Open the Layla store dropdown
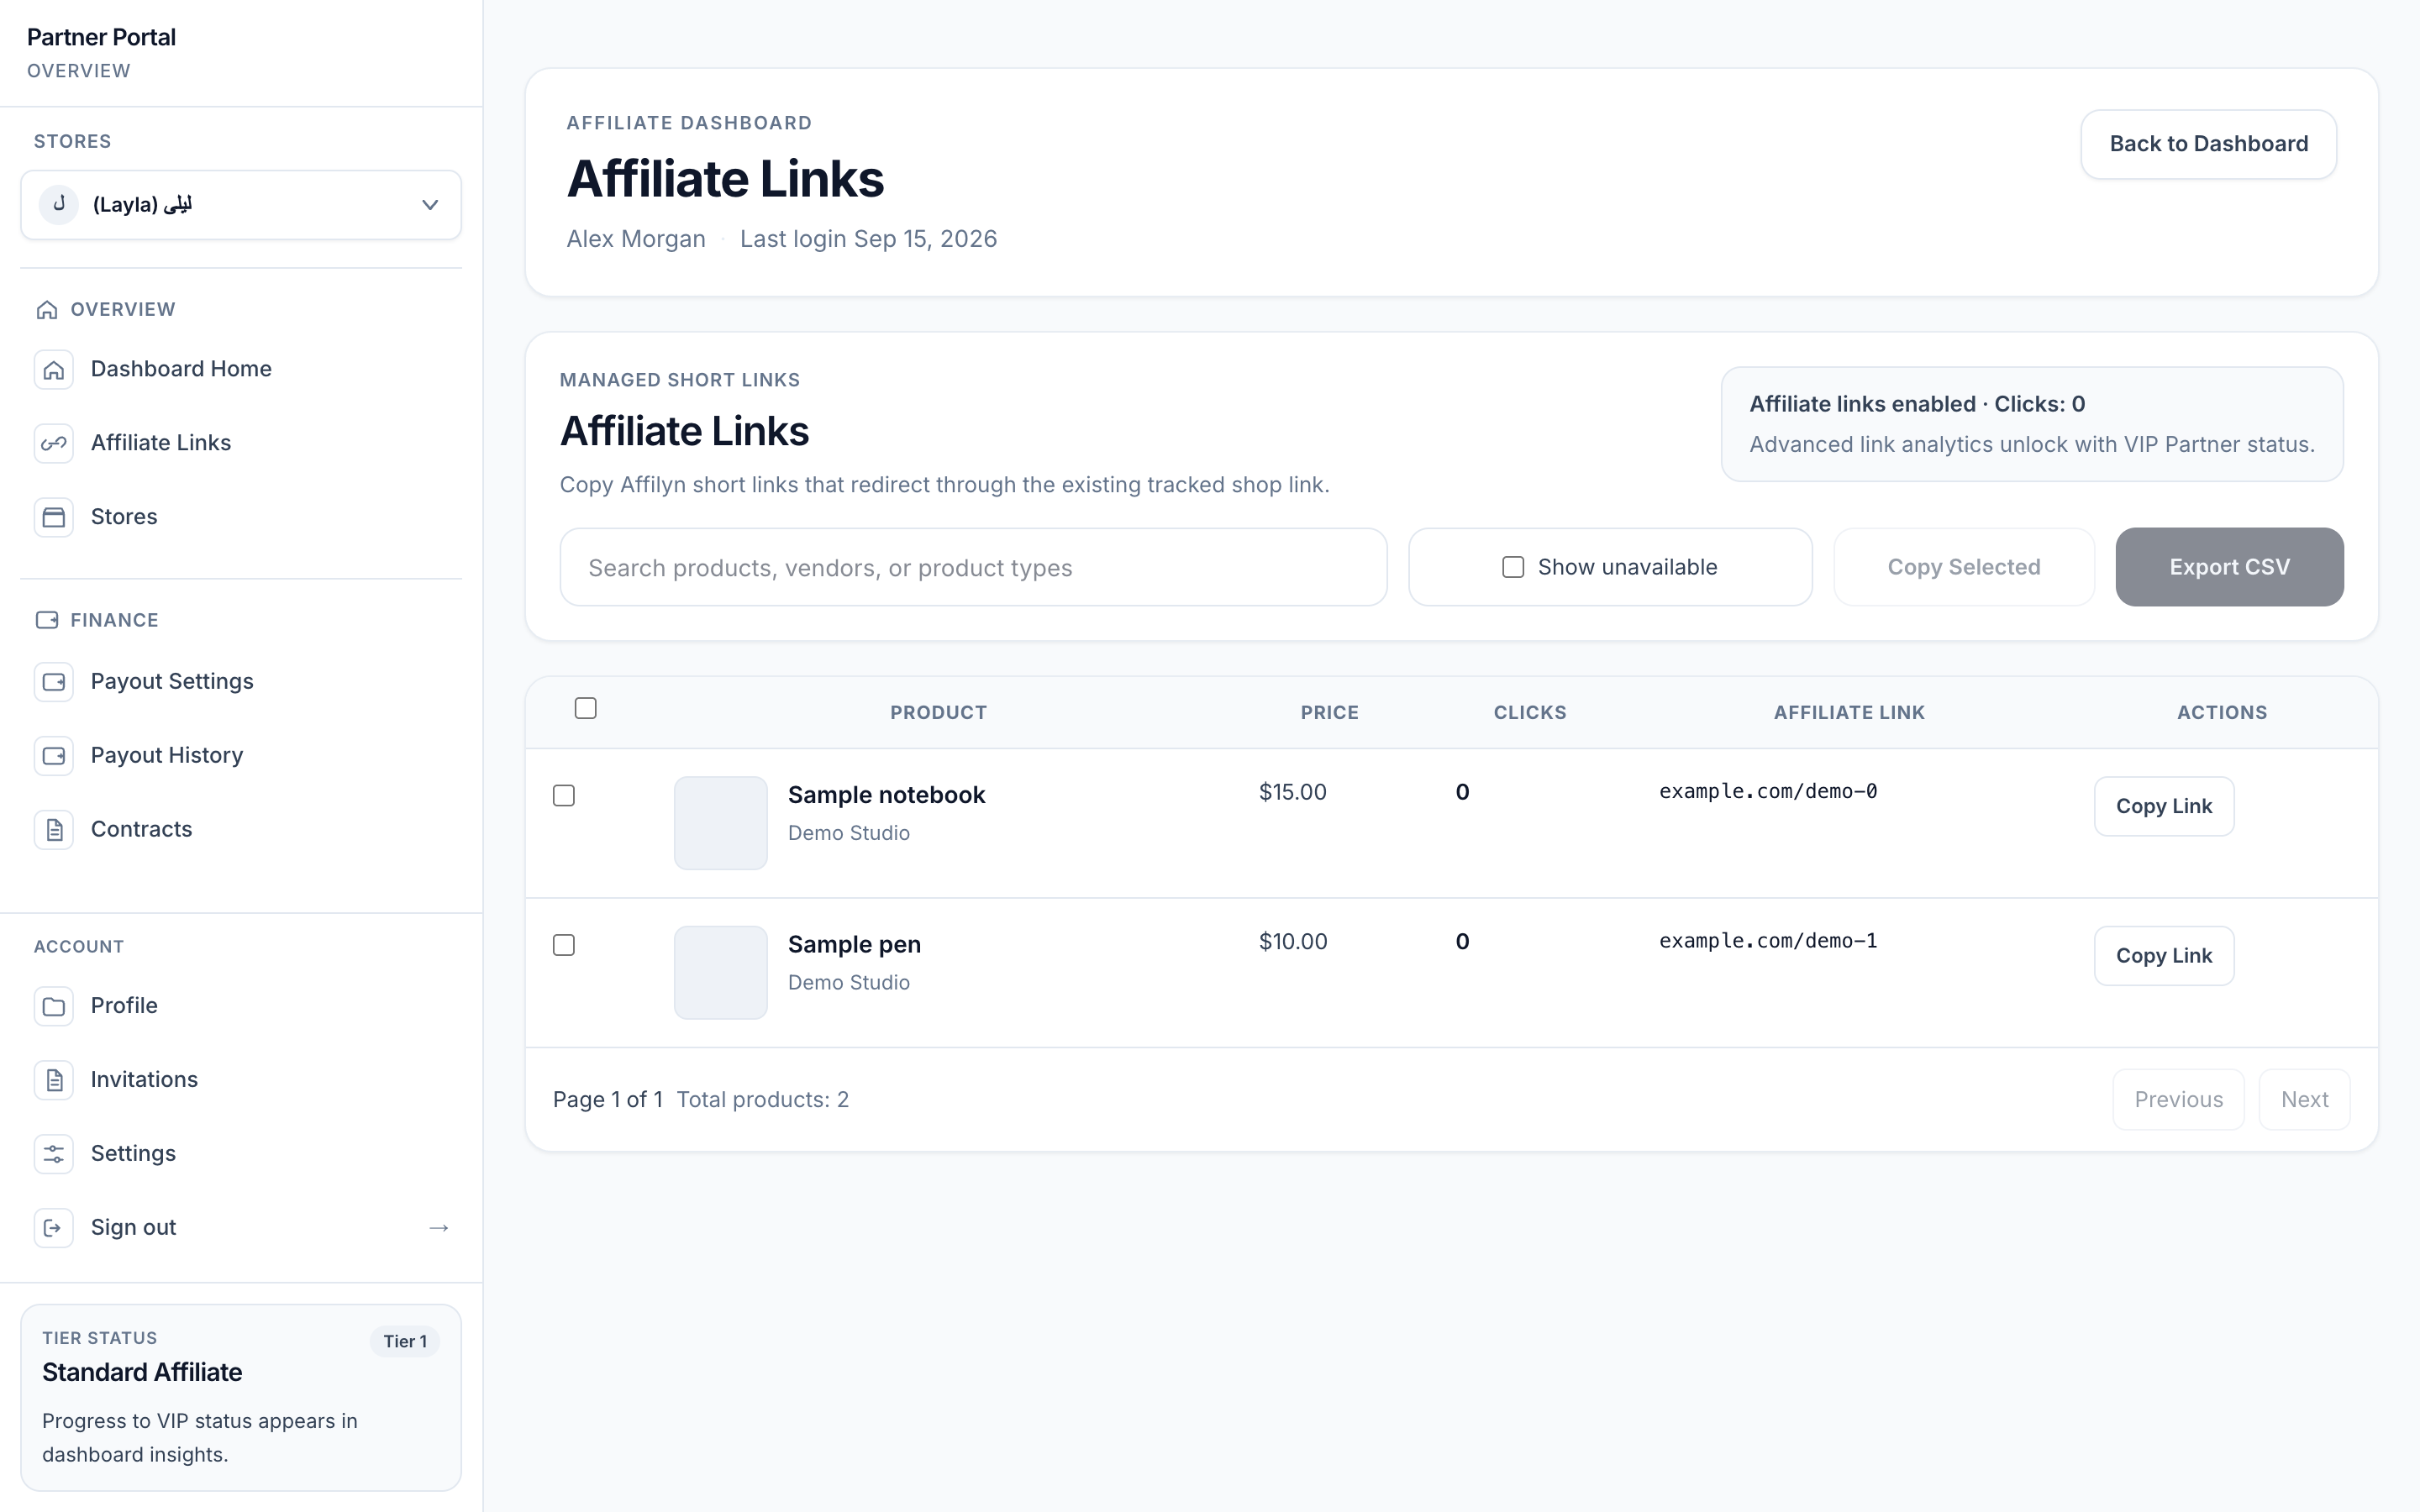Viewport: 2420px width, 1512px height. (241, 205)
